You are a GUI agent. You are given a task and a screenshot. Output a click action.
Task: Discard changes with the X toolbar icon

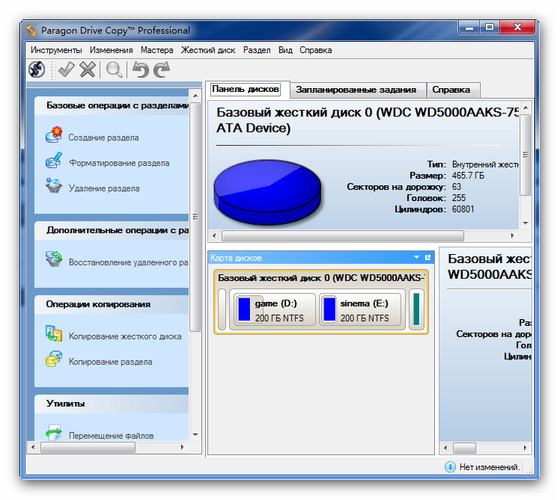pos(88,69)
